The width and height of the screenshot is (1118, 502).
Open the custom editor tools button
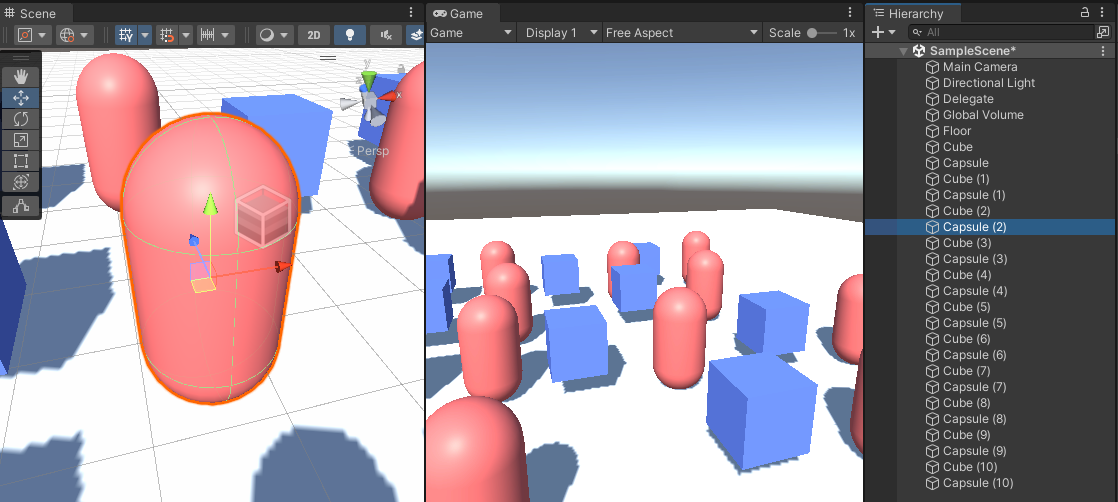21,206
